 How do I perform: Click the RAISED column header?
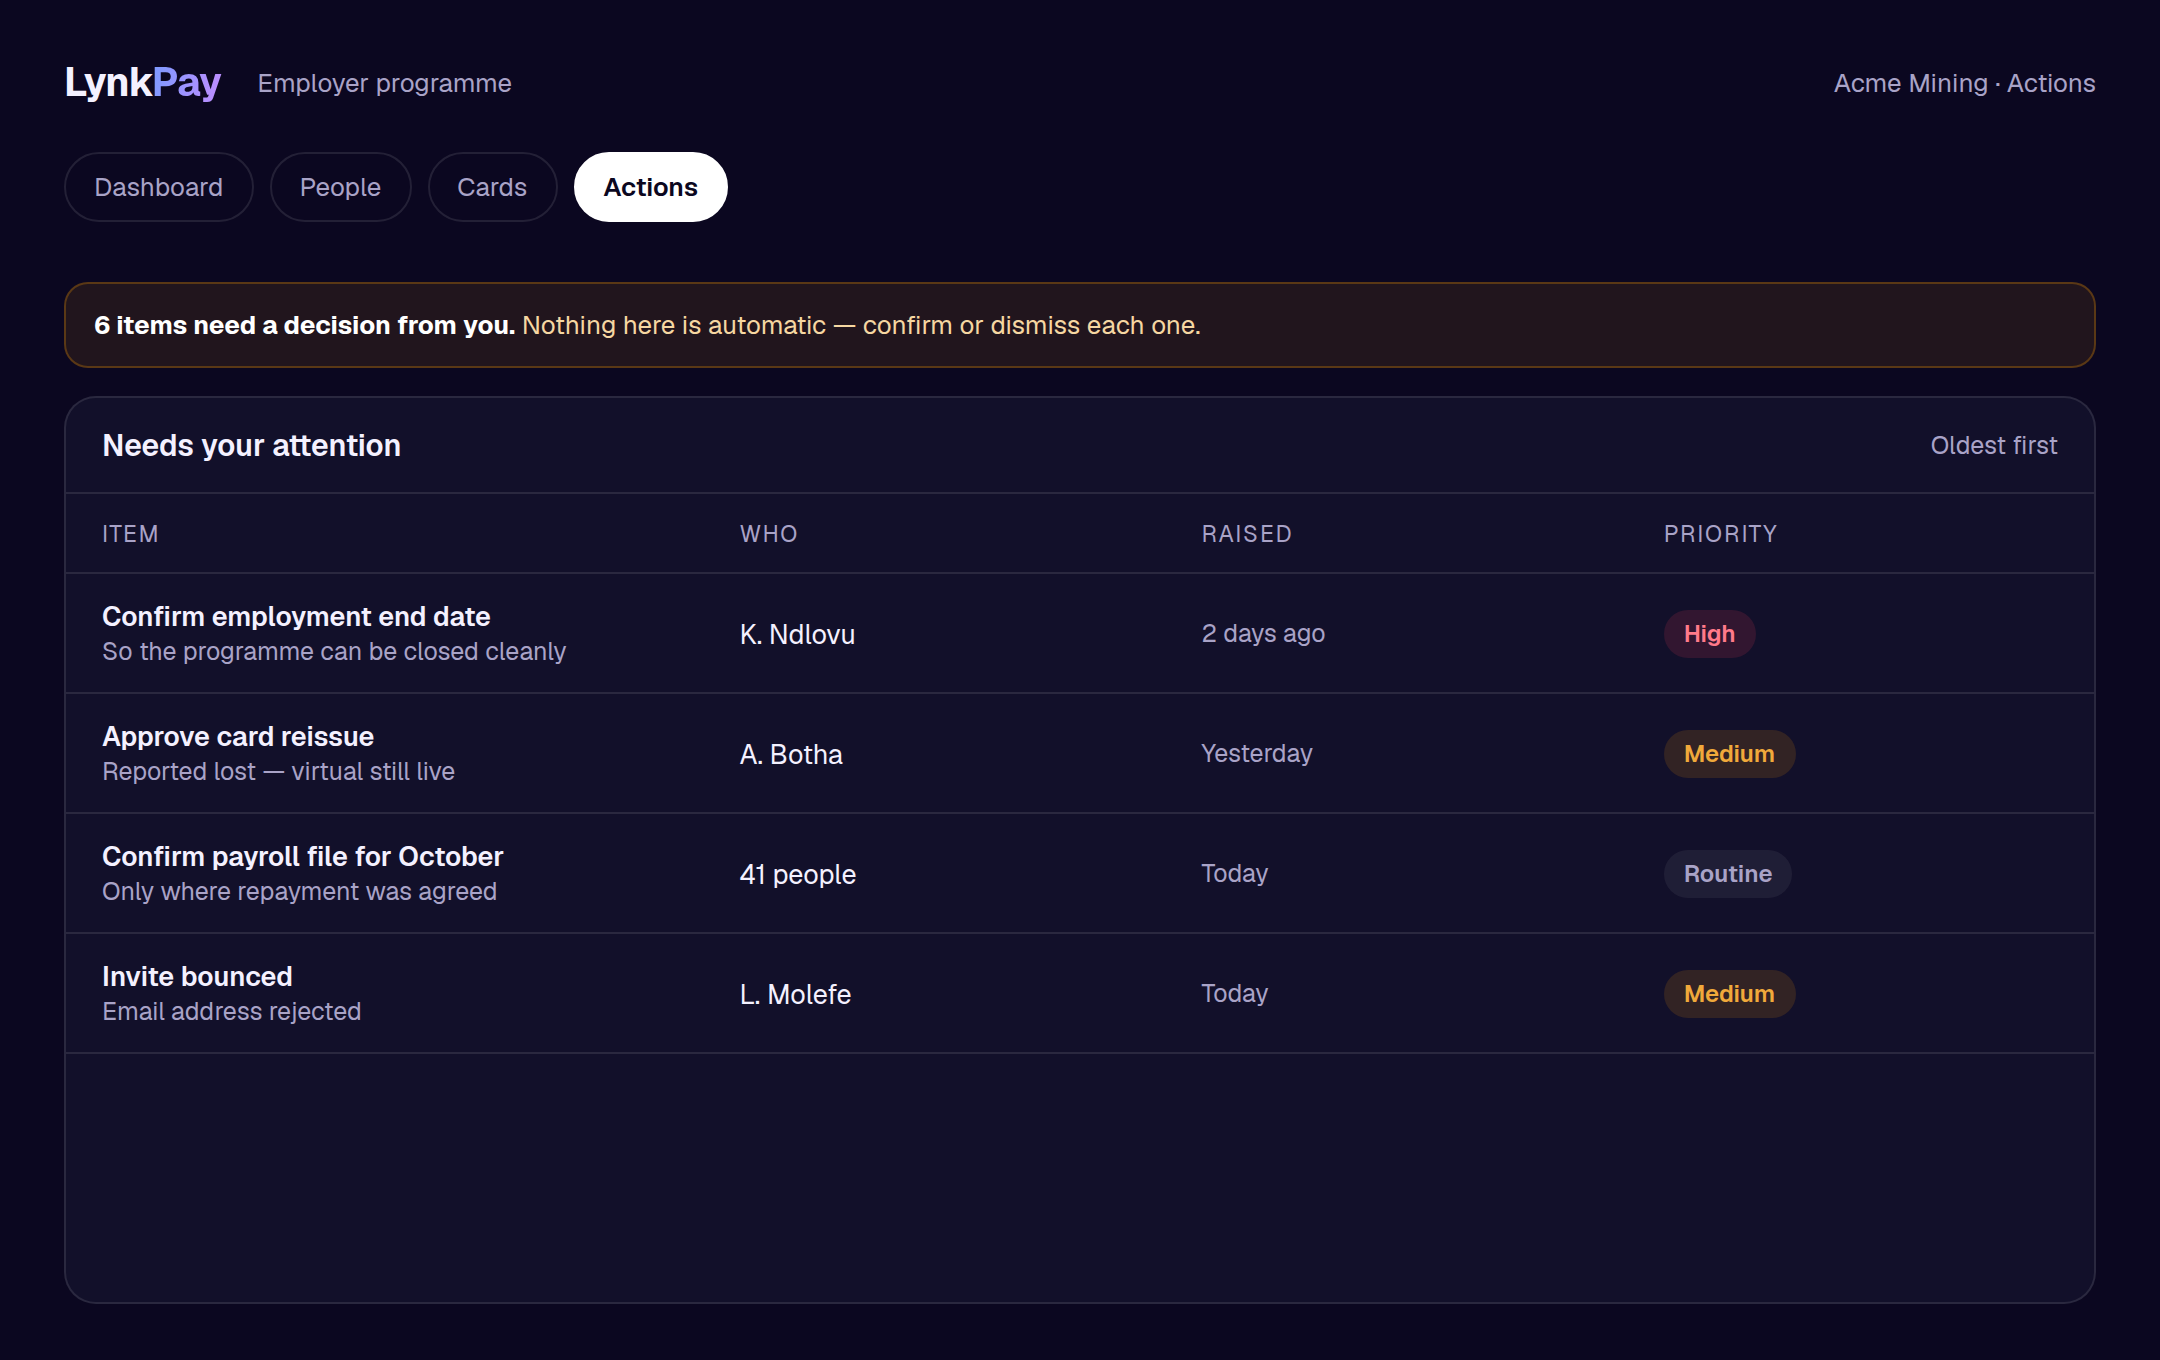[1246, 534]
